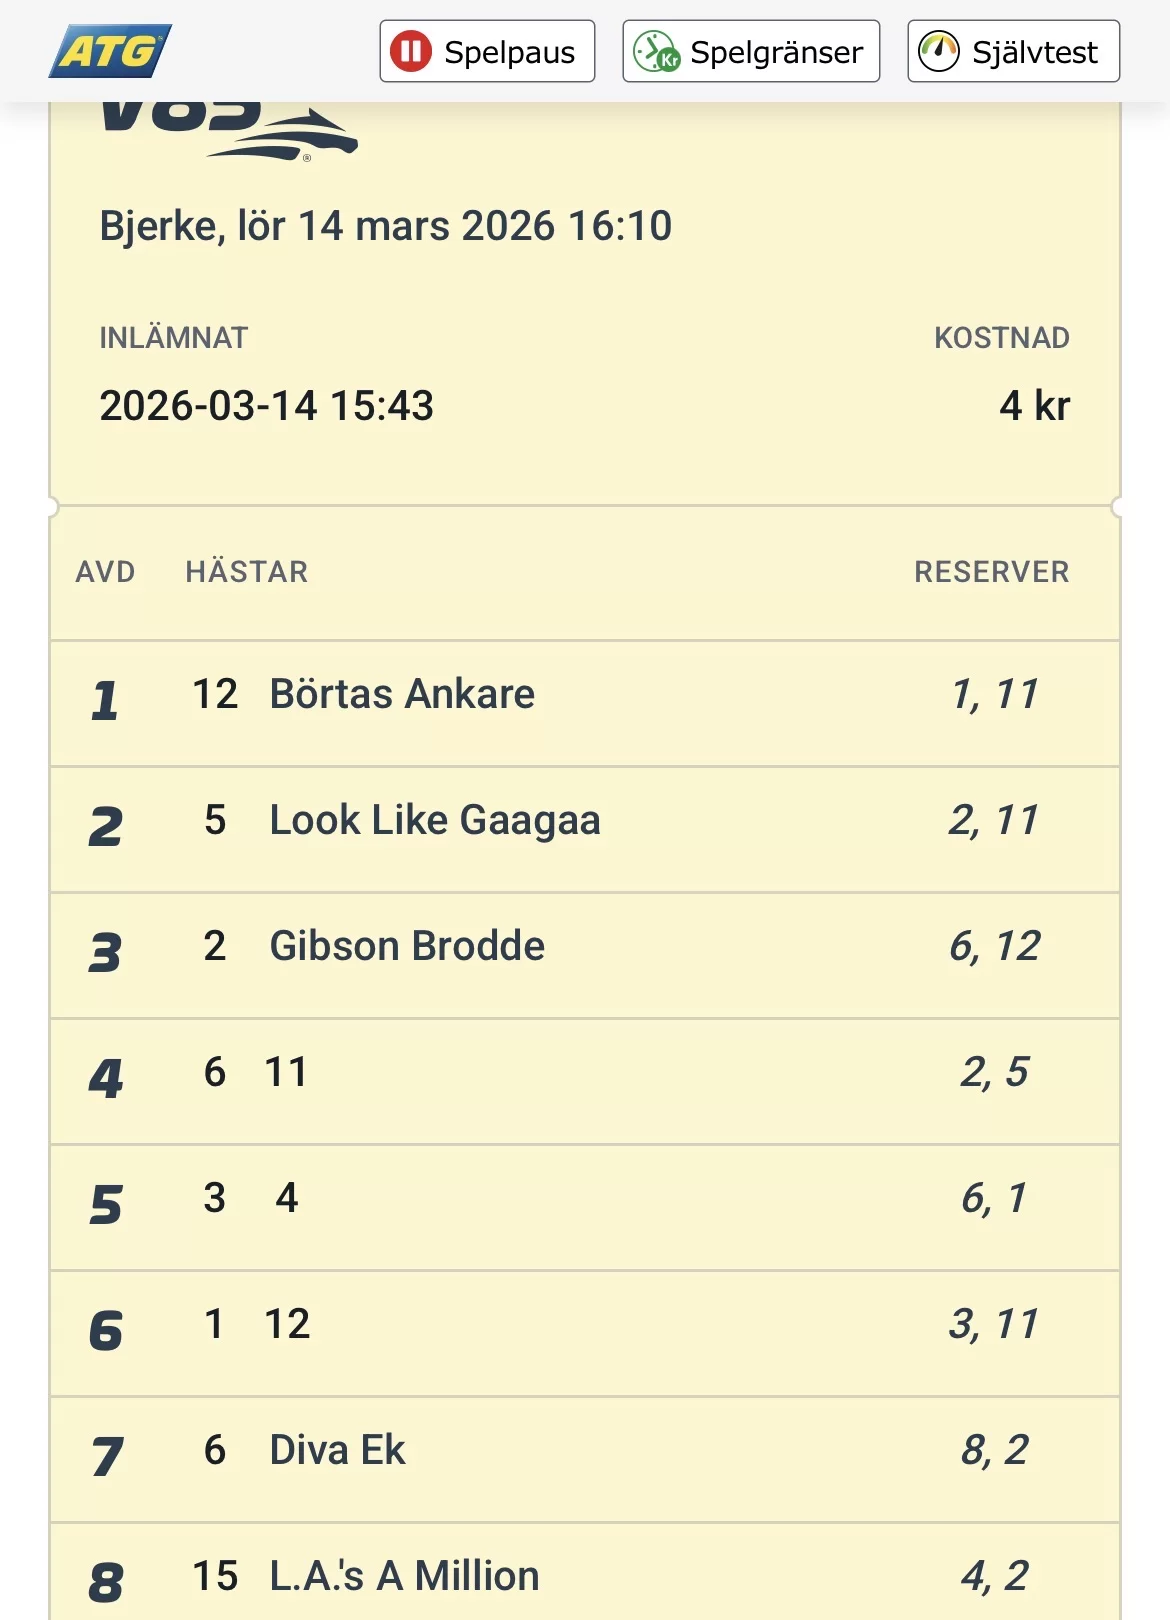Open the Spelpaus button

487,51
